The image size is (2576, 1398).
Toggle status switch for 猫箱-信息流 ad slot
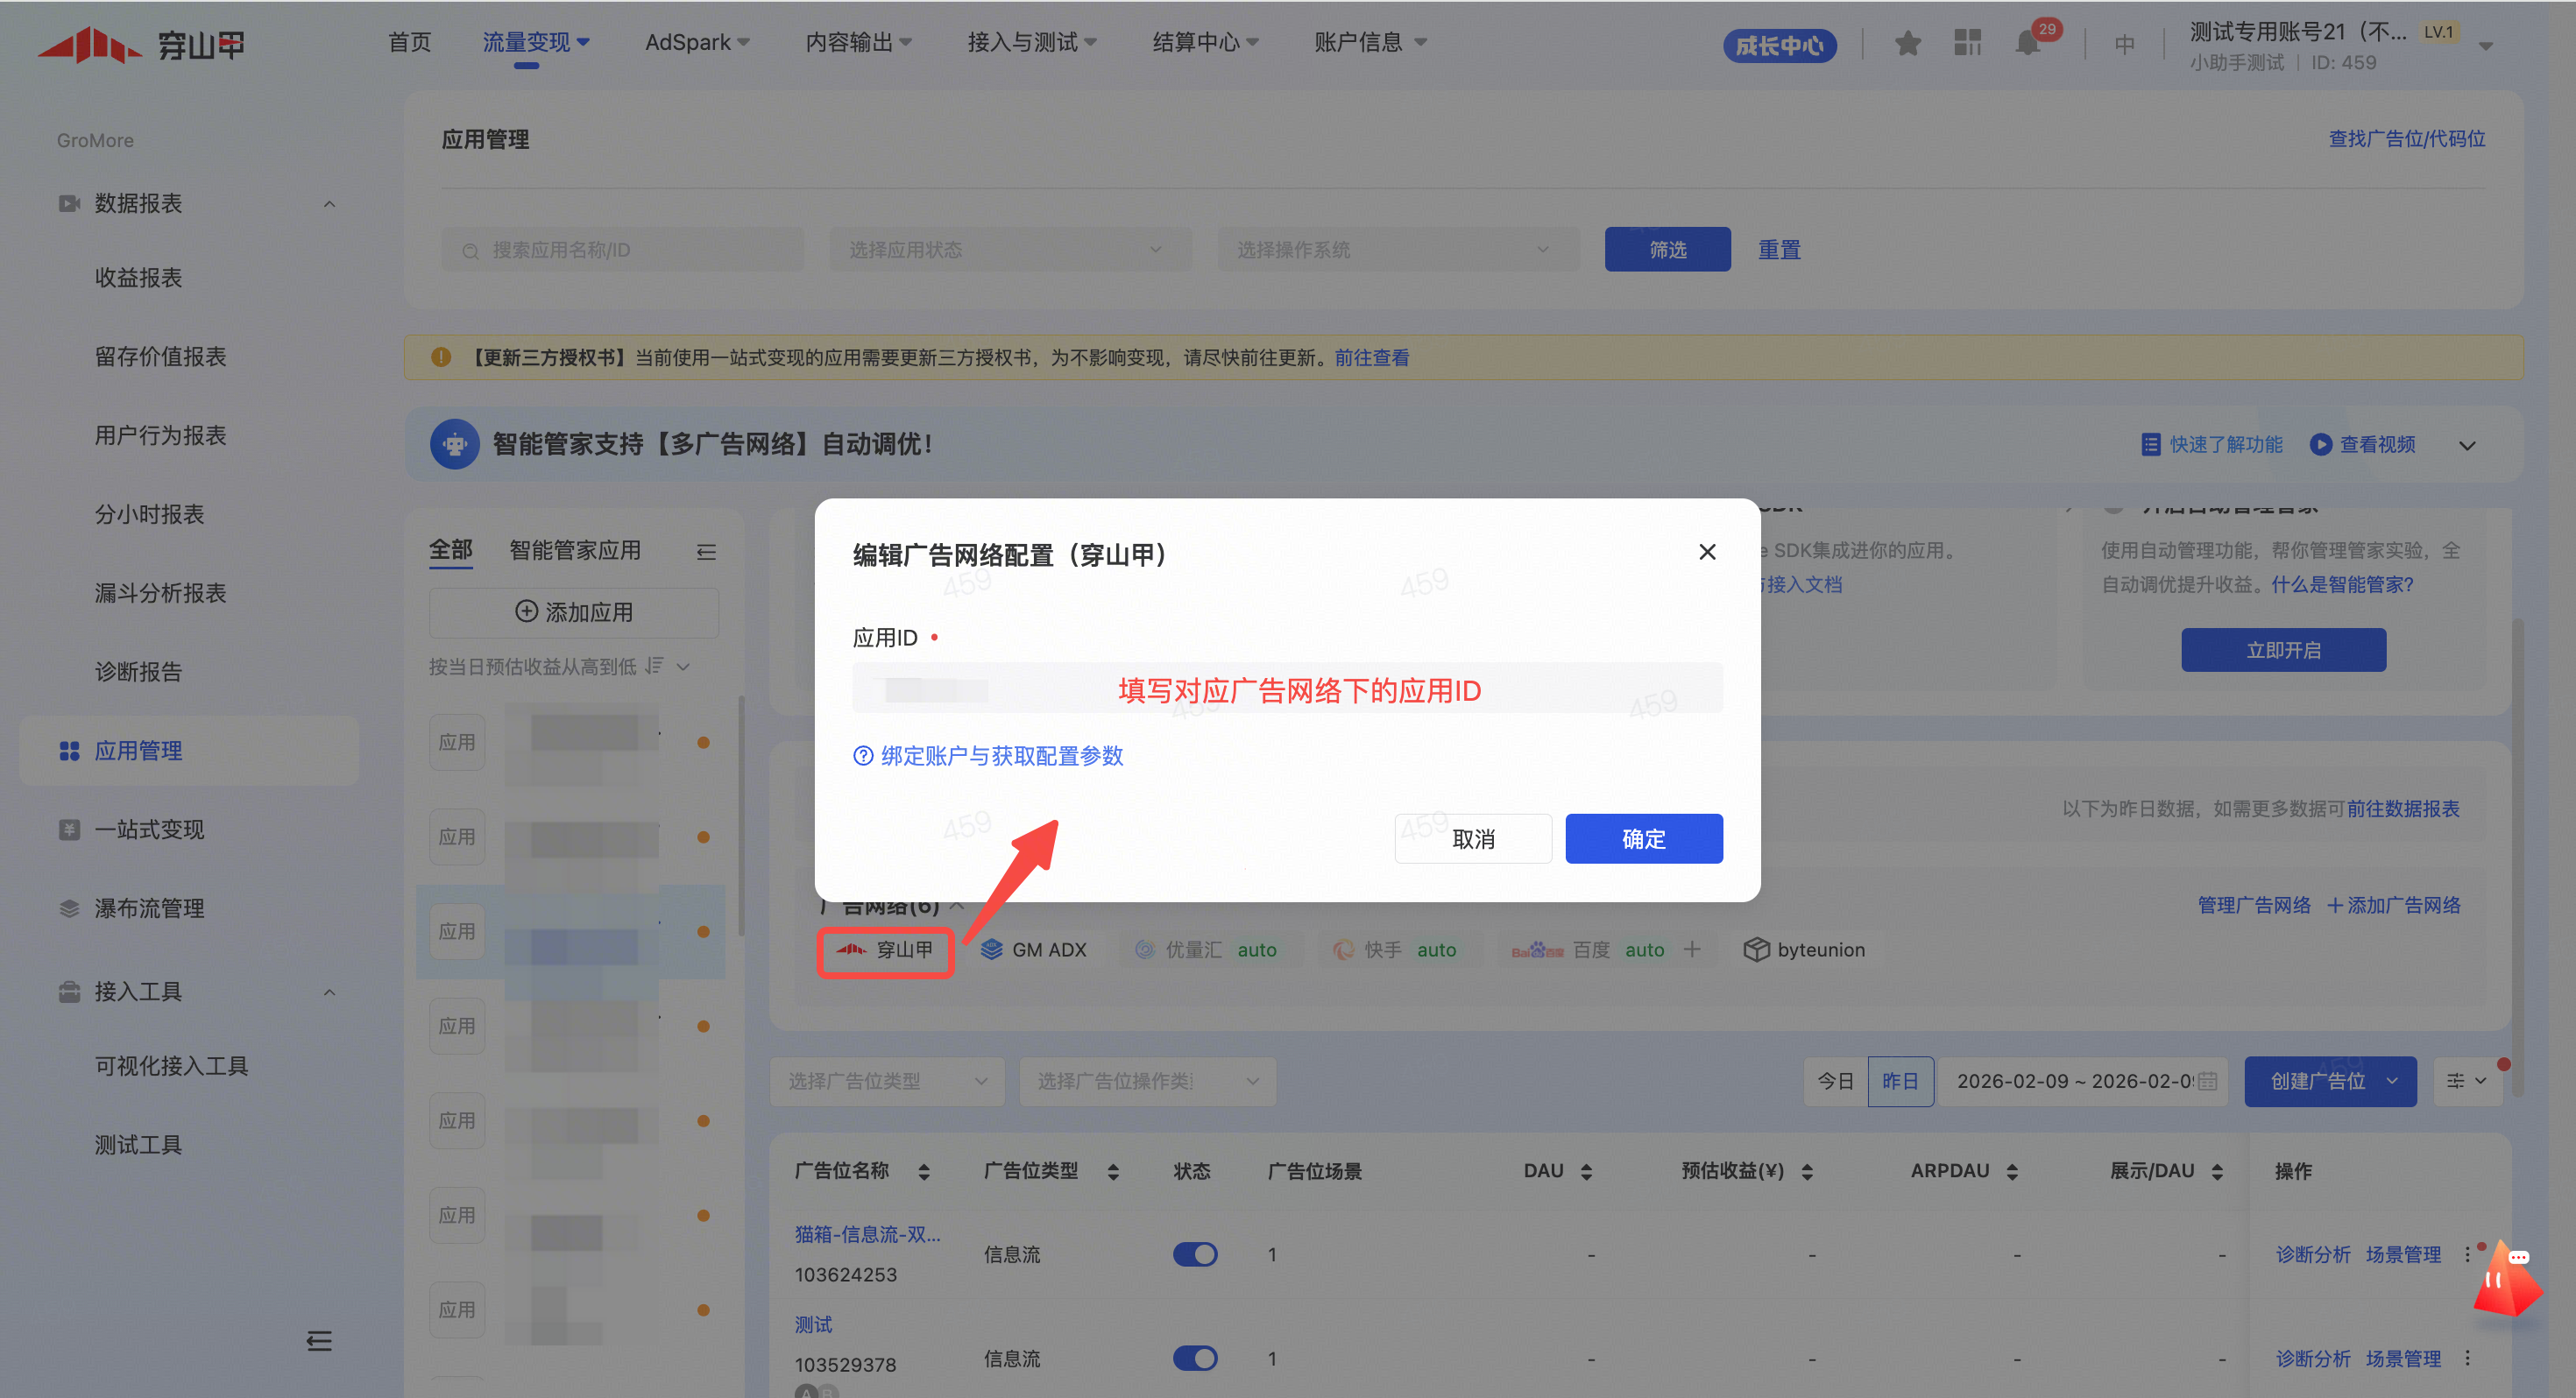click(1195, 1254)
